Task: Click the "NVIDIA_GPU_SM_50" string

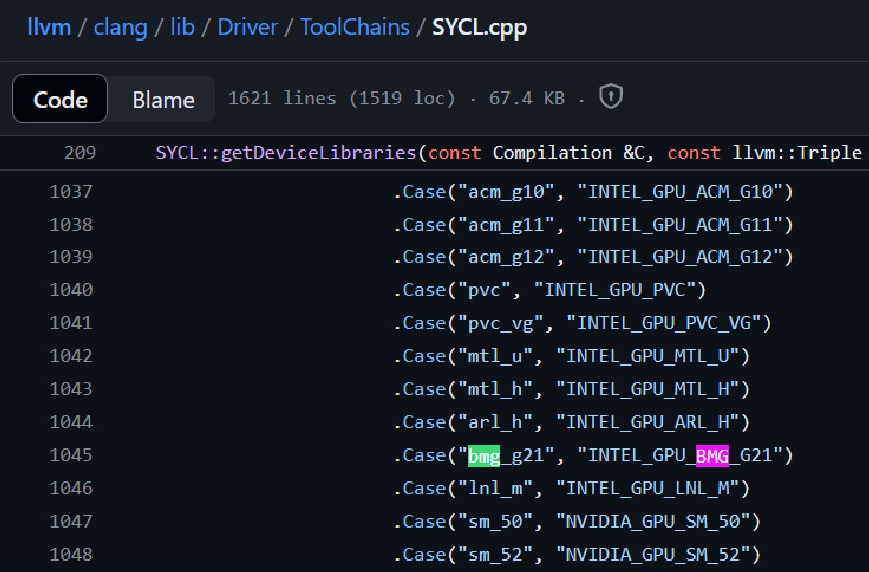Action: pos(658,522)
